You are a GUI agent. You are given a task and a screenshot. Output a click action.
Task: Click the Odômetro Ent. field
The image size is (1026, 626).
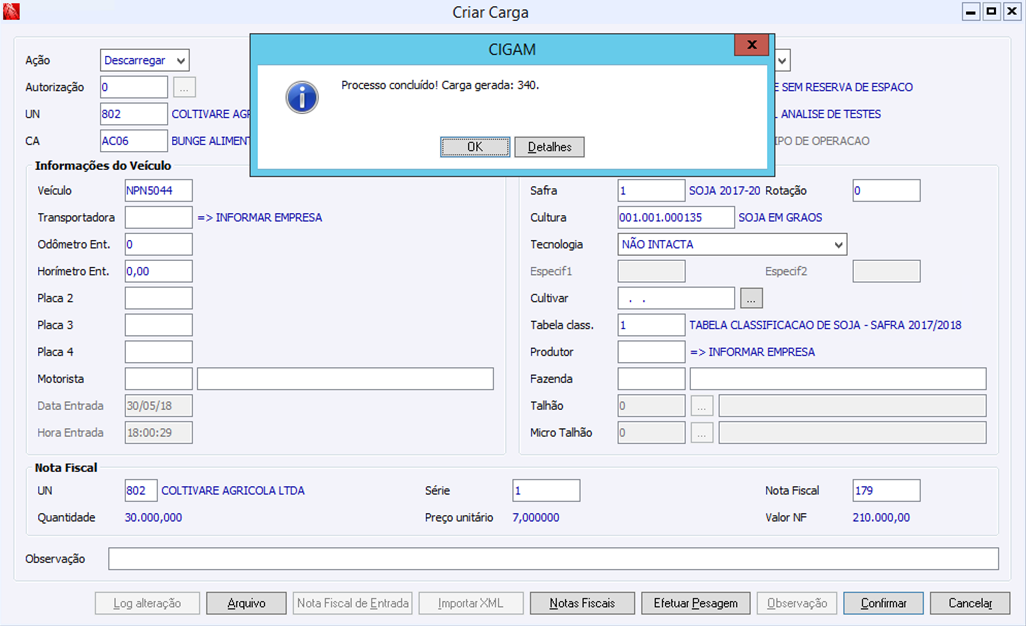click(159, 244)
